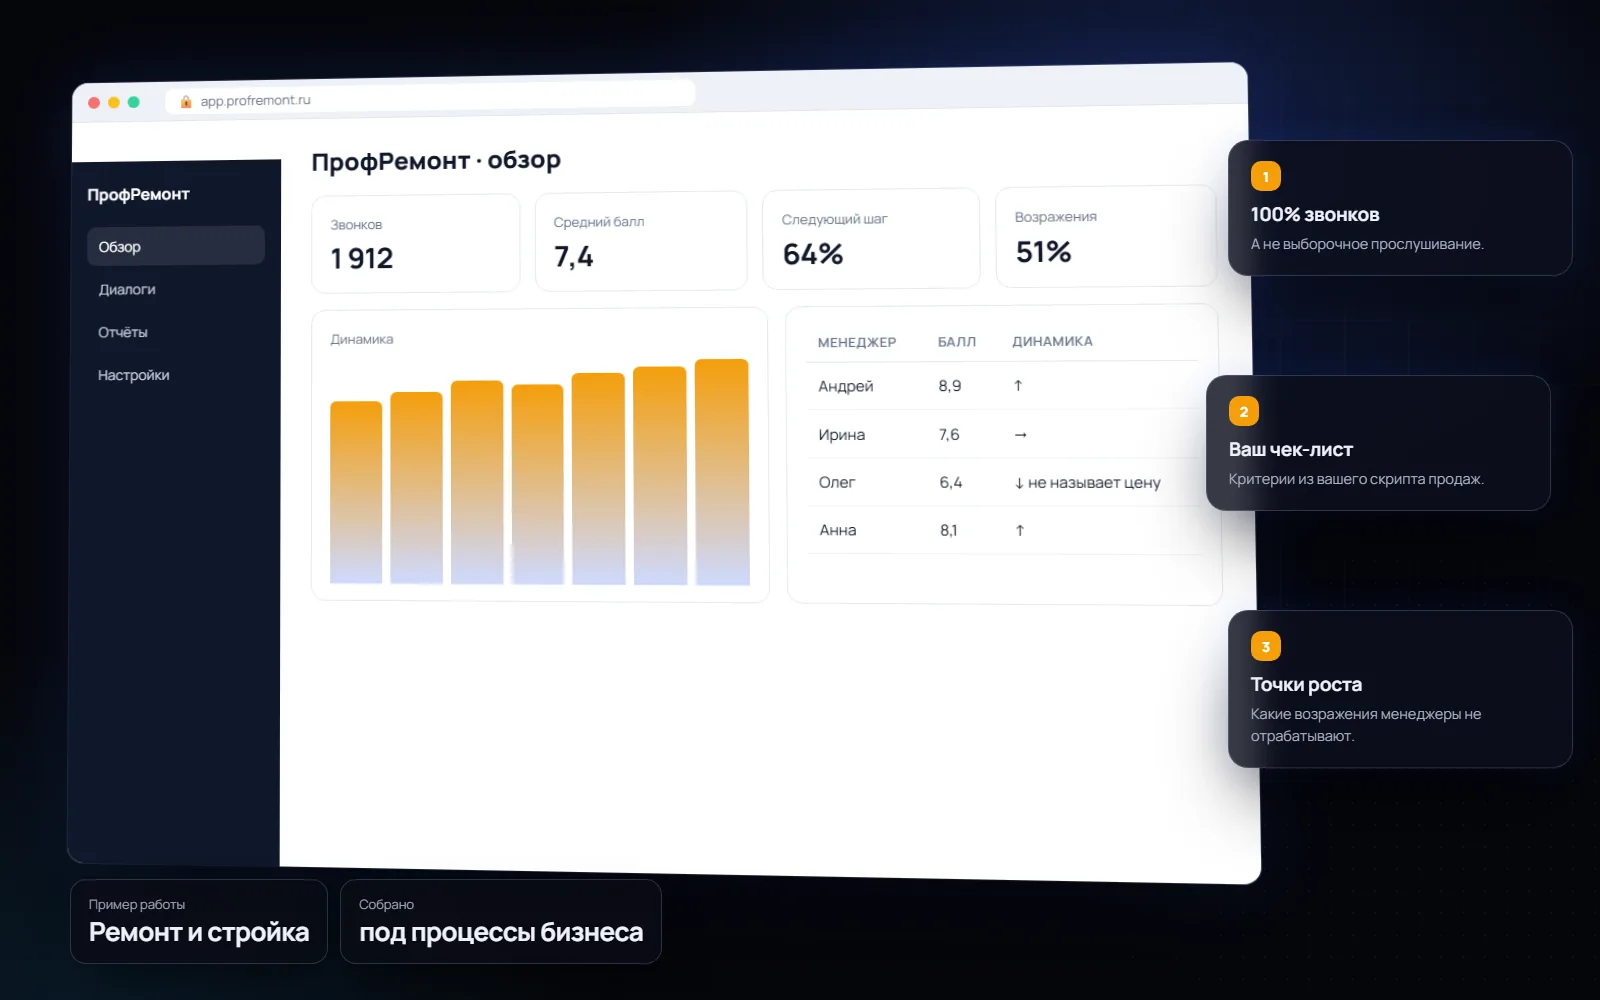Viewport: 1600px width, 1000px height.
Task: Open Настройки in the sidebar
Action: (x=134, y=375)
